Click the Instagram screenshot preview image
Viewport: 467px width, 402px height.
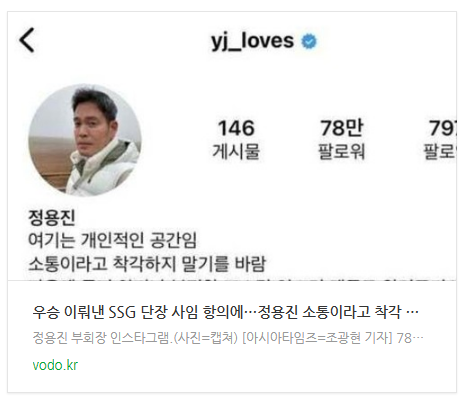coord(232,146)
